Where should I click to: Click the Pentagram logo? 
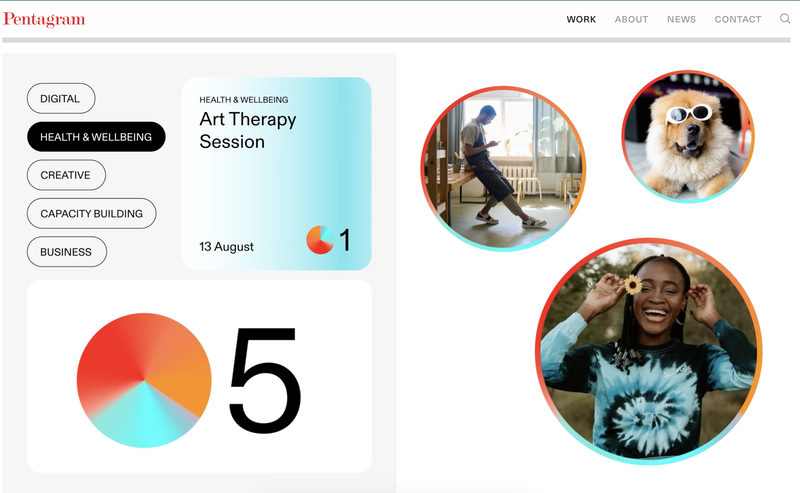44,19
